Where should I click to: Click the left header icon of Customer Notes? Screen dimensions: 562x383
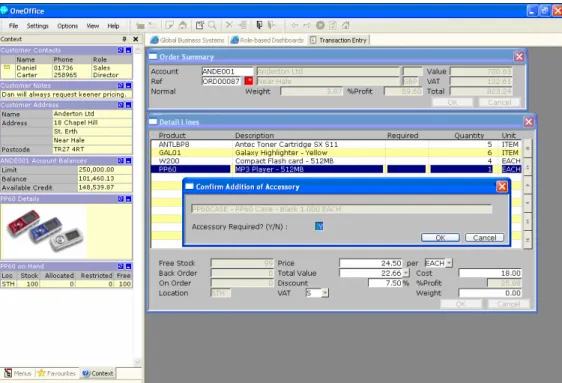point(121,86)
